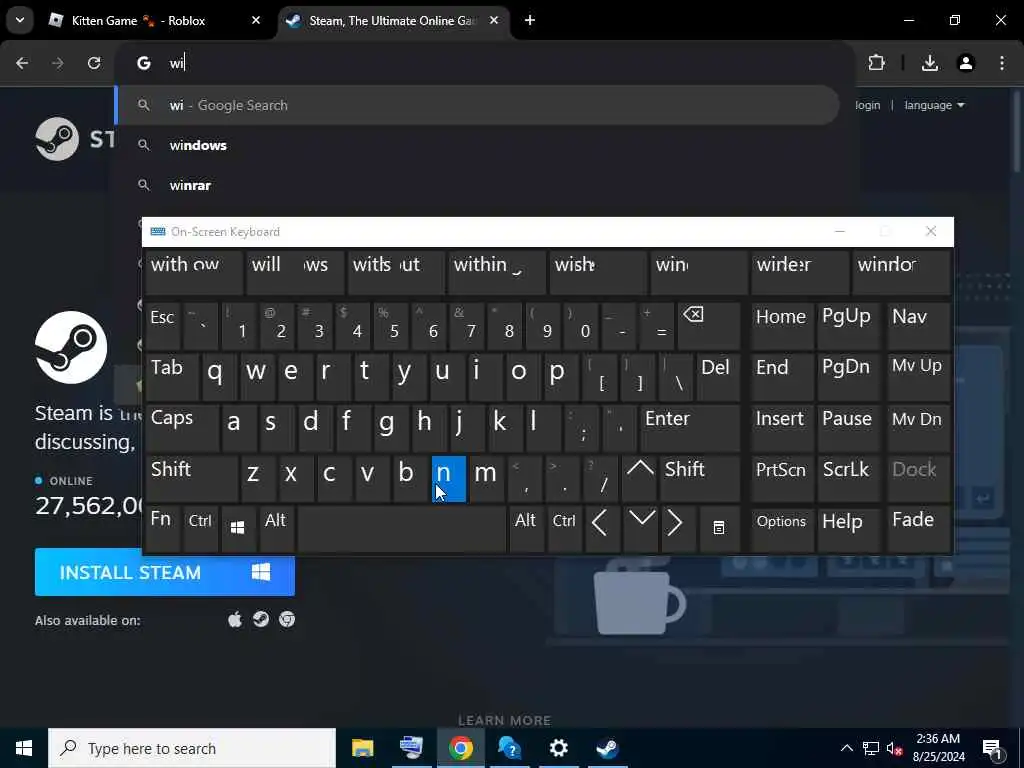Open Chrome's downloads icon
The image size is (1024, 768).
(930, 63)
